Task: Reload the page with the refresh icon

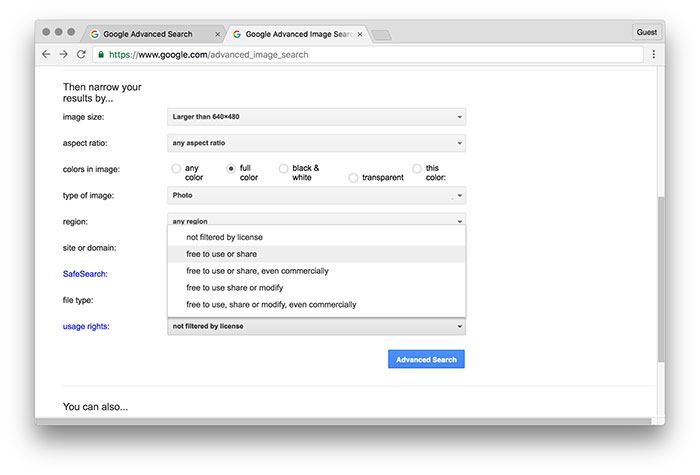Action: 81,54
